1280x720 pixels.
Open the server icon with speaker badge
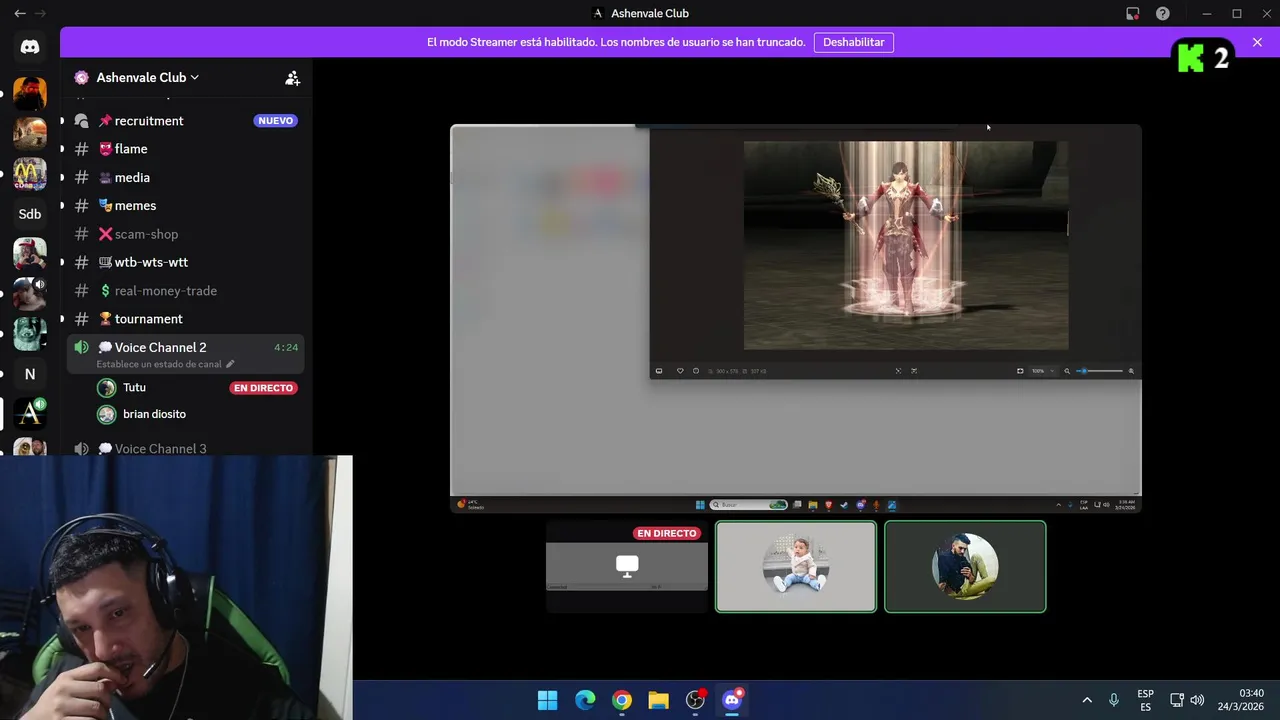click(x=30, y=294)
